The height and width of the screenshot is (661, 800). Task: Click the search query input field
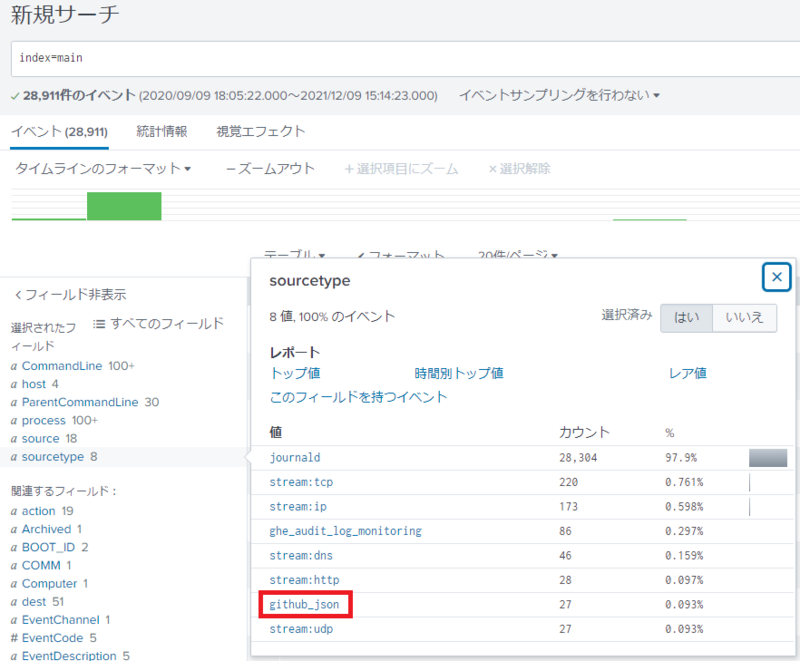pyautogui.click(x=406, y=58)
